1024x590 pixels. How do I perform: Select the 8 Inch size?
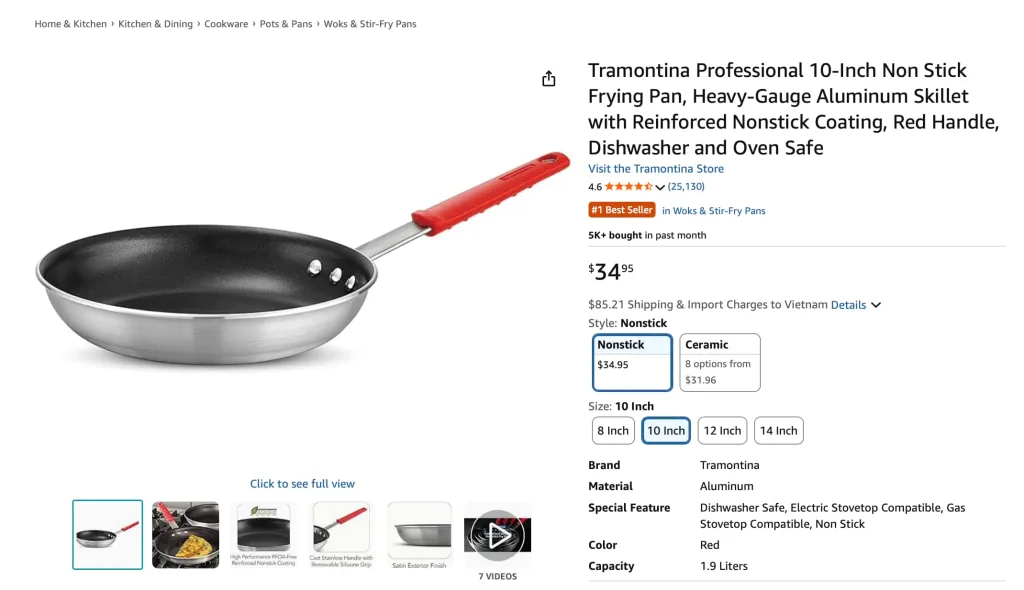(613, 431)
